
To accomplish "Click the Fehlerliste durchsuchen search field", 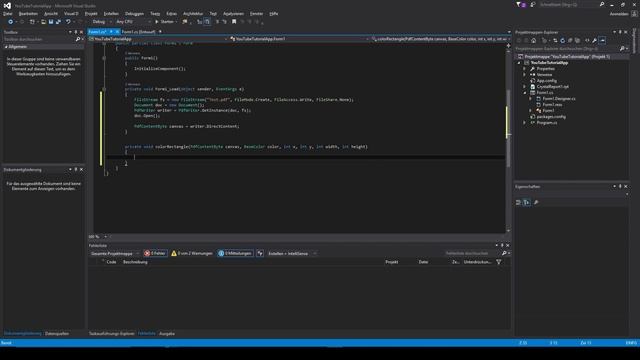I will point(472,253).
